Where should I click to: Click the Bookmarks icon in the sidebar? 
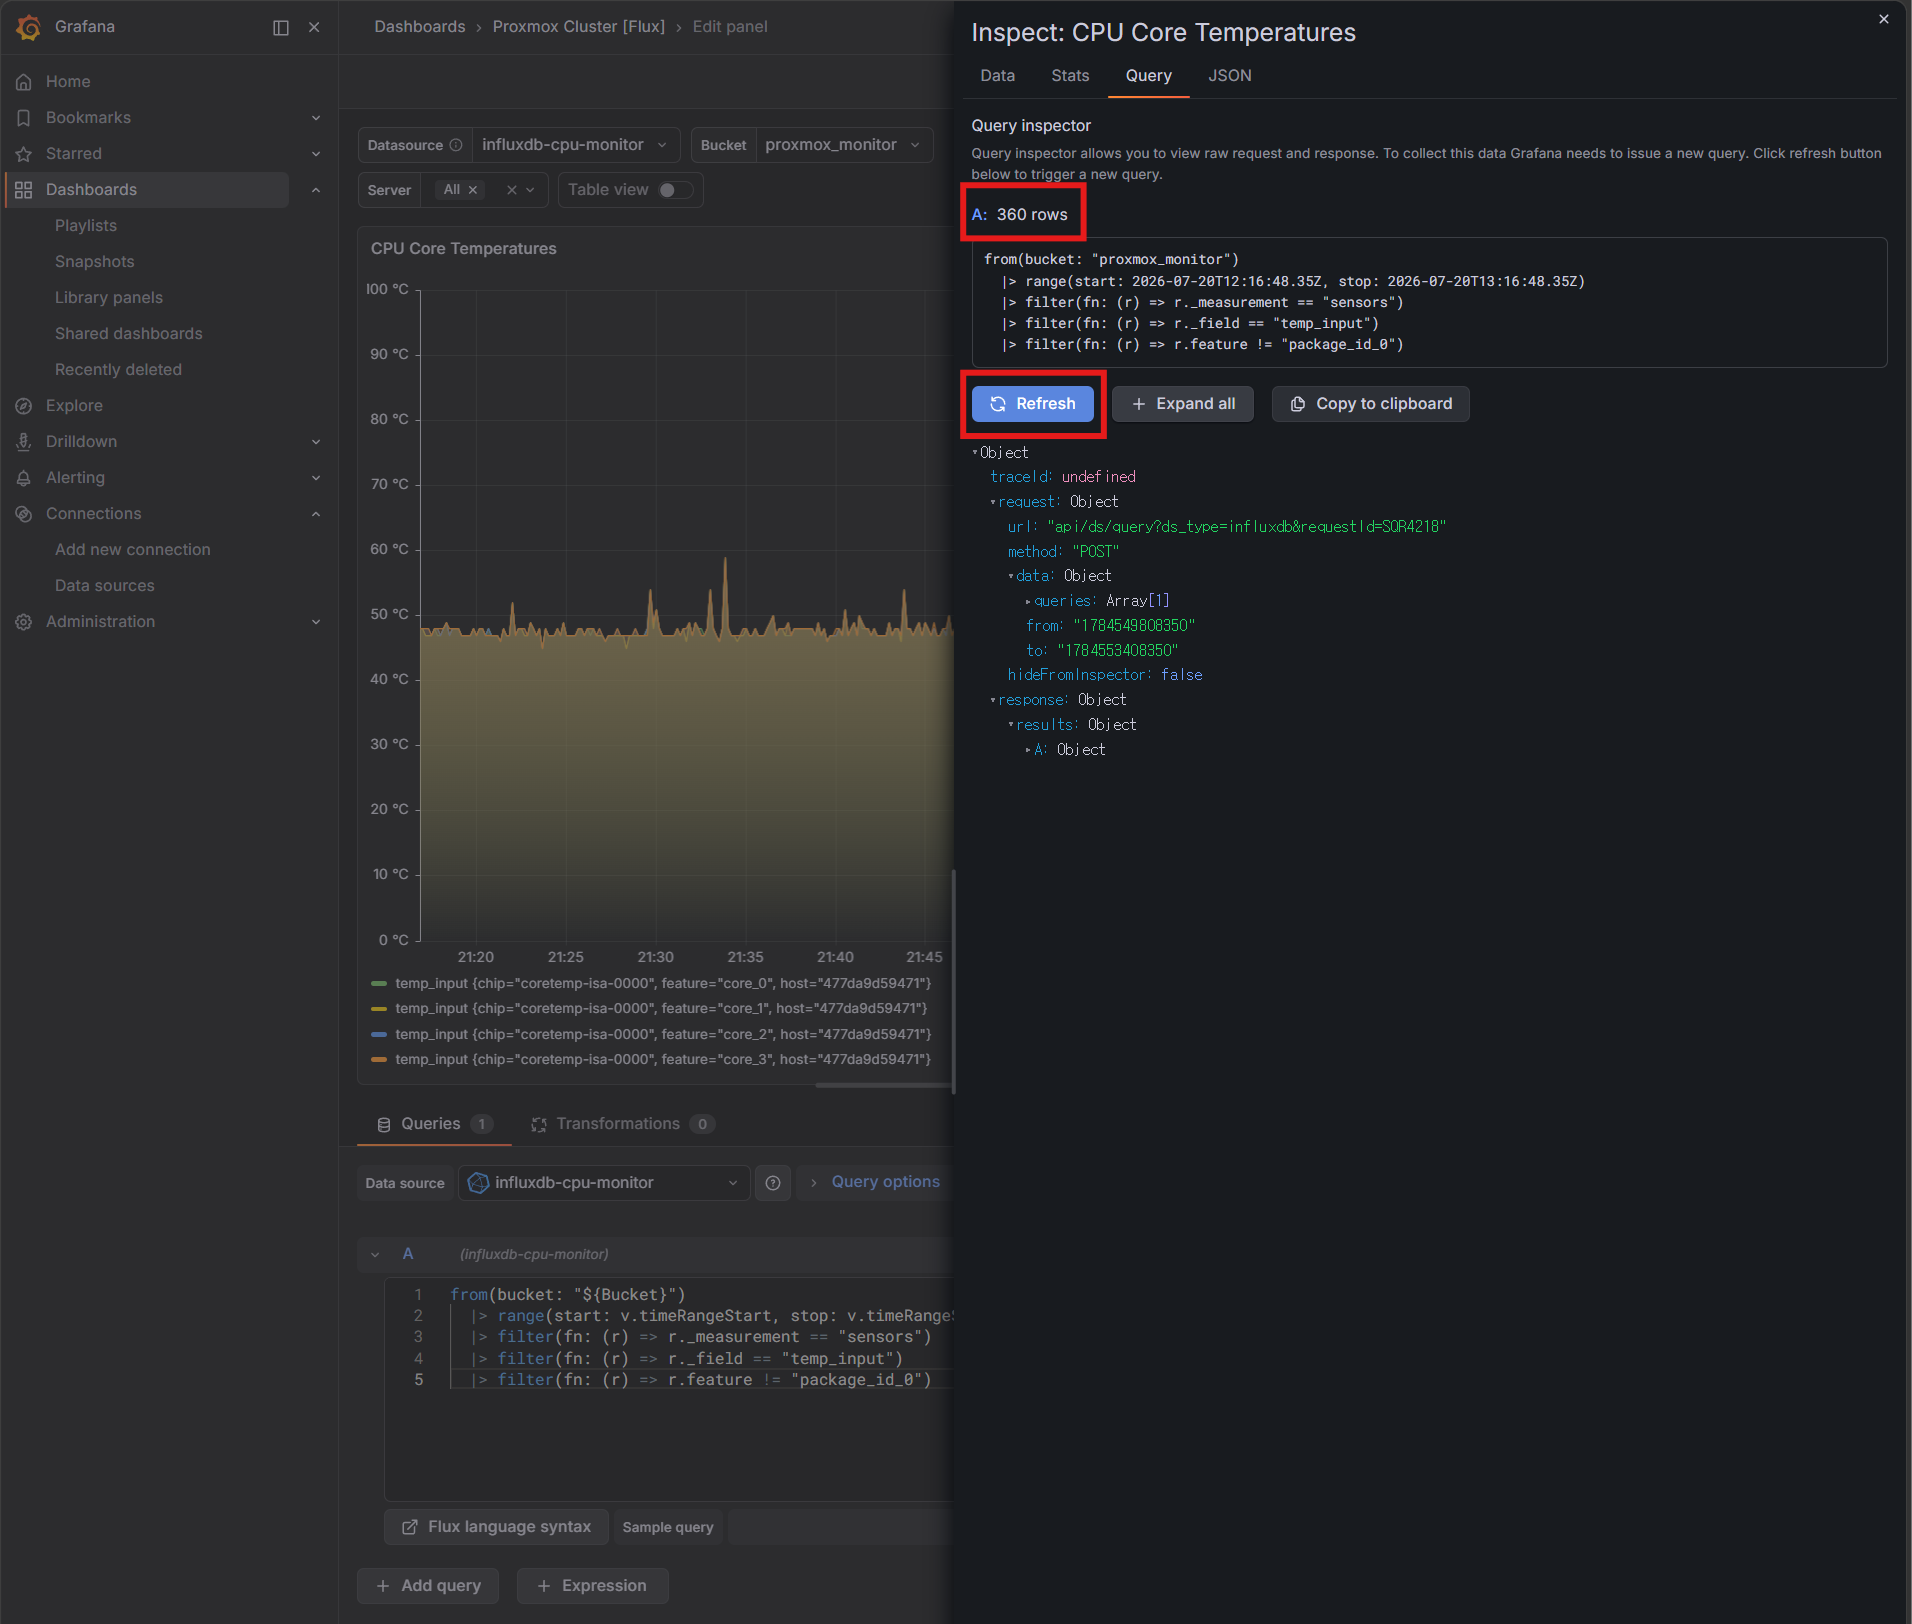[x=24, y=118]
